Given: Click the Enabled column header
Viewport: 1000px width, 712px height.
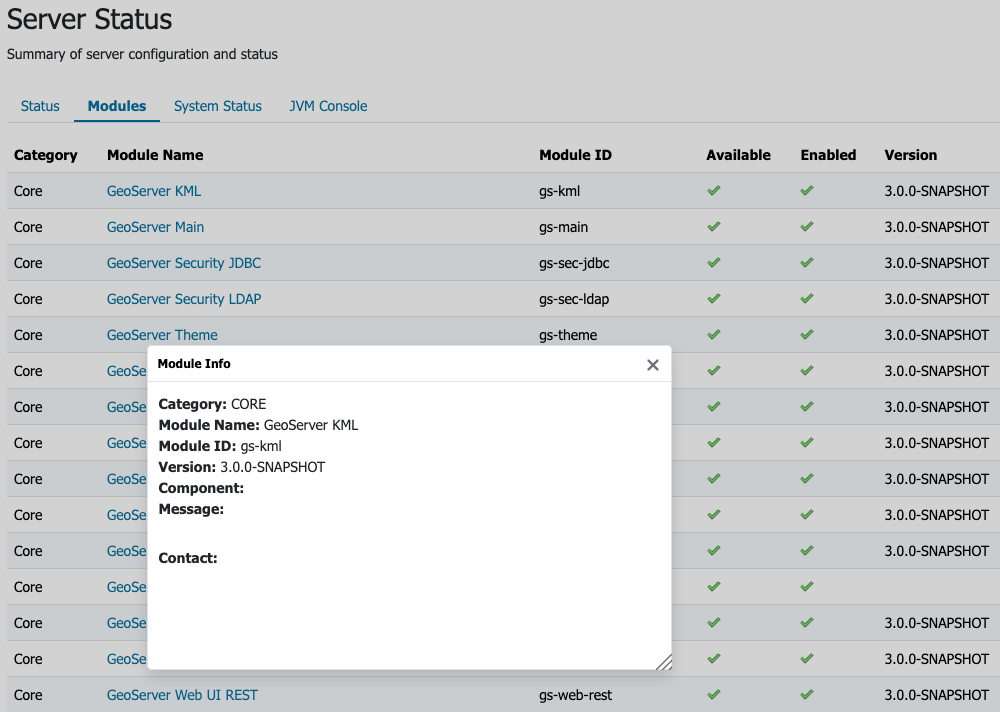Looking at the screenshot, I should (x=828, y=155).
